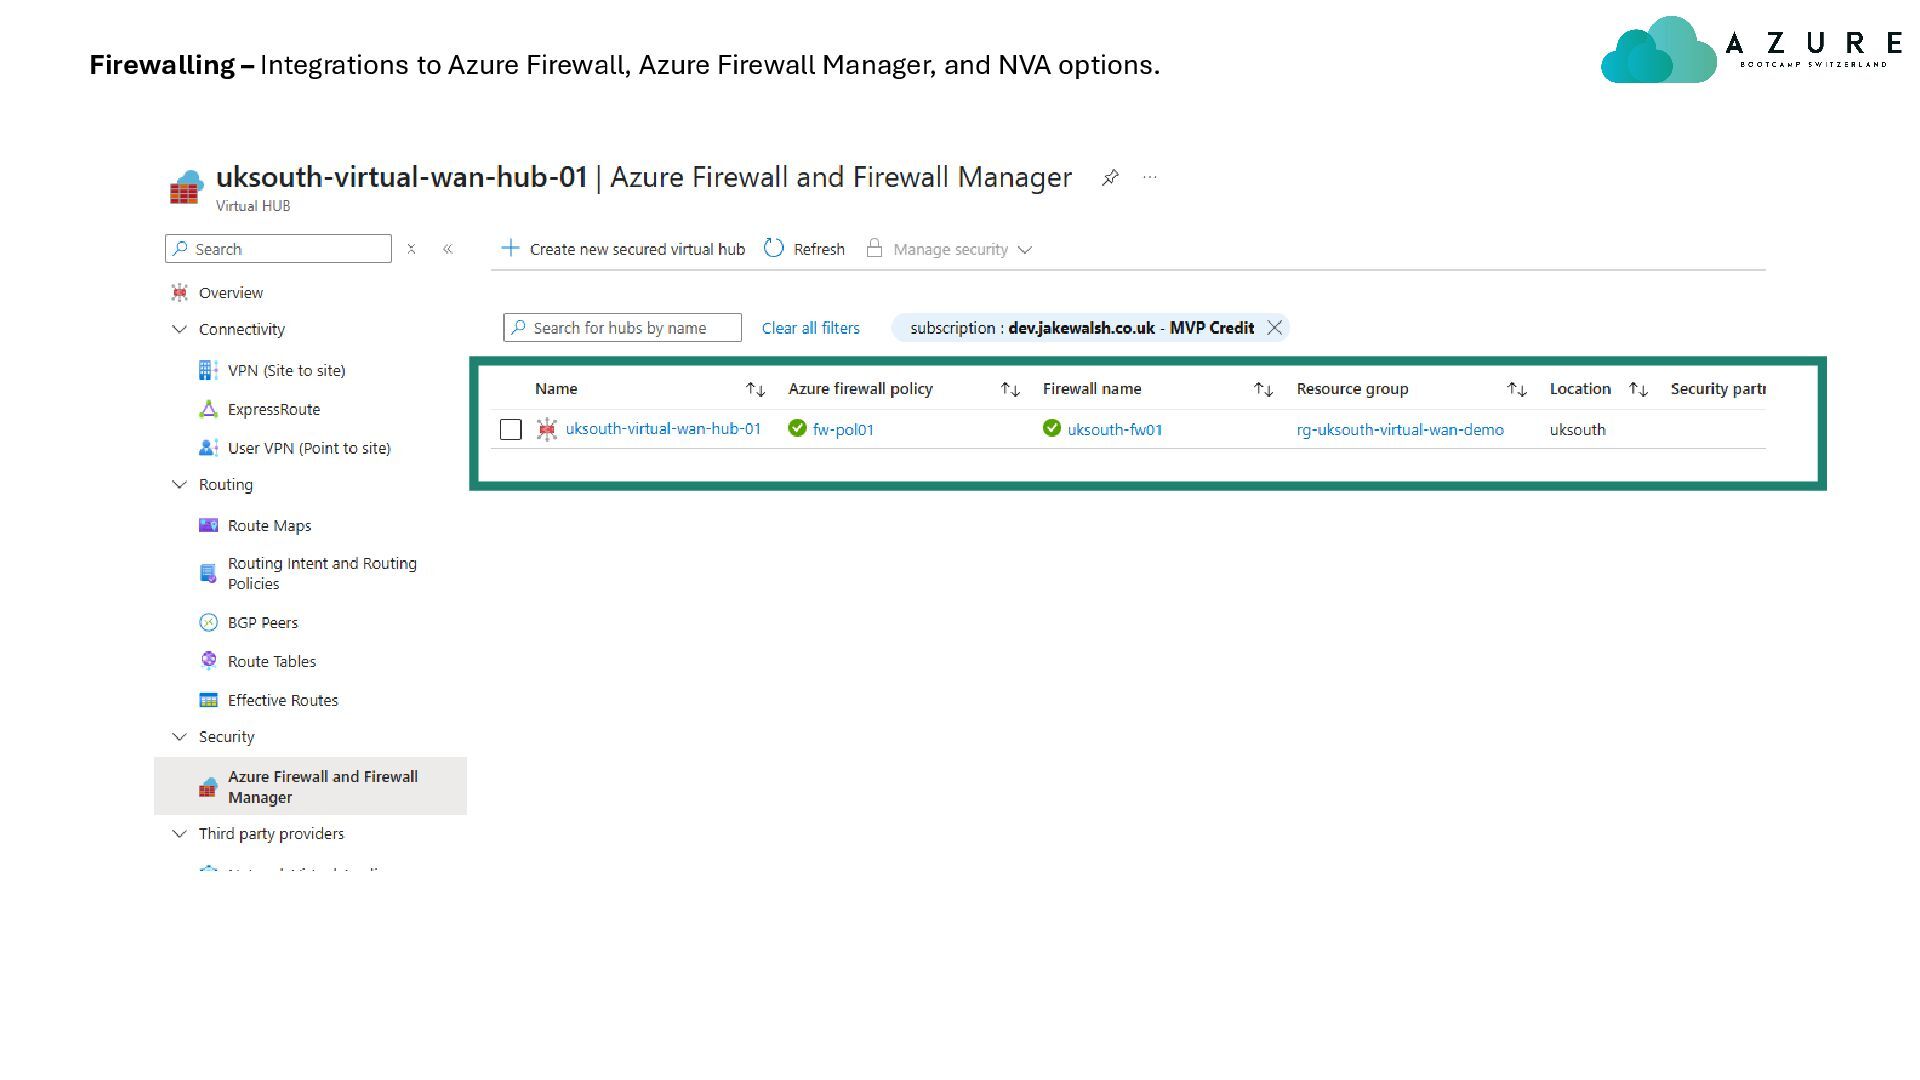The image size is (1920, 1080).
Task: Click the Security partner column header
Action: [1718, 389]
